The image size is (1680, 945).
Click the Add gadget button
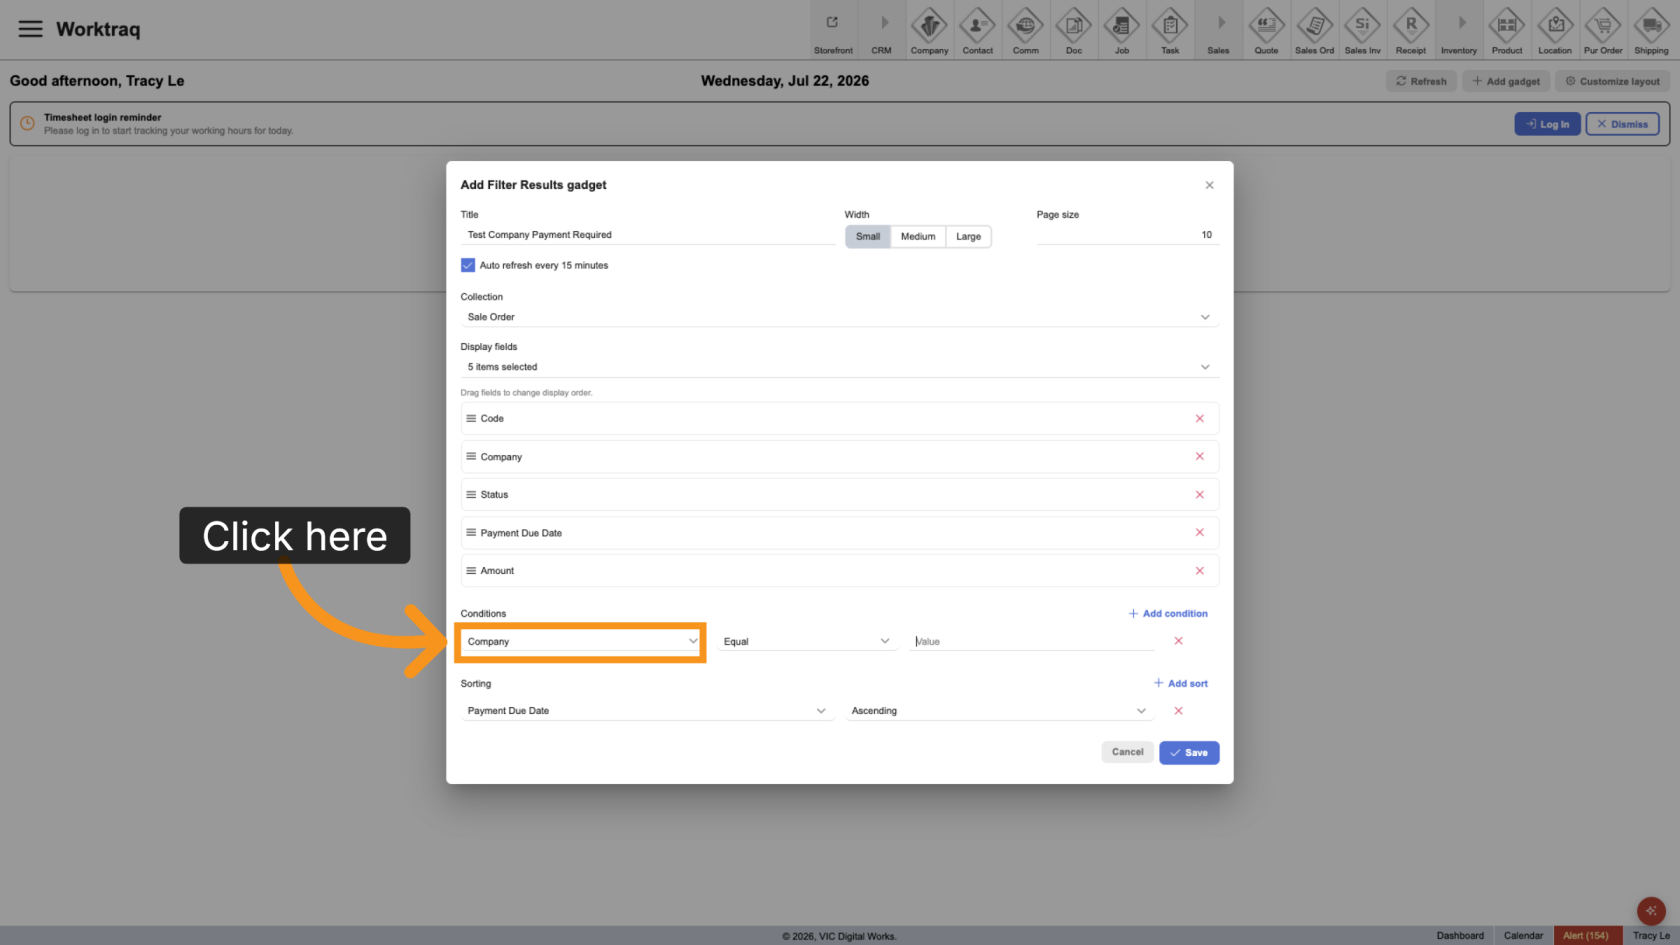coord(1506,81)
